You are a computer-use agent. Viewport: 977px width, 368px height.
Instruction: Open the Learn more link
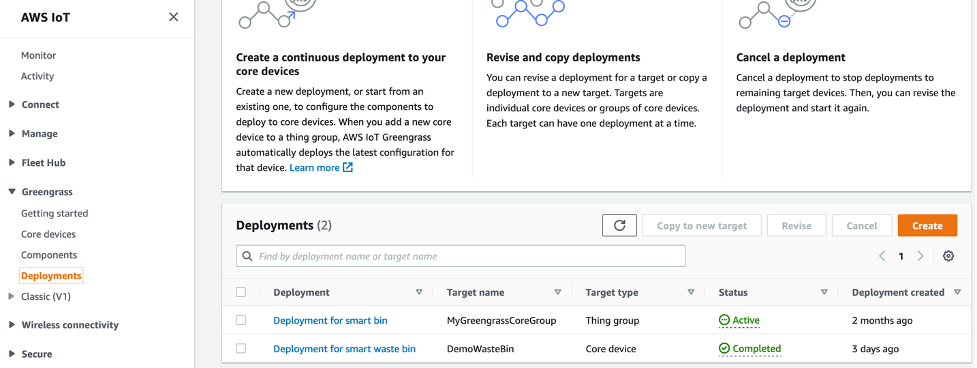click(x=315, y=167)
